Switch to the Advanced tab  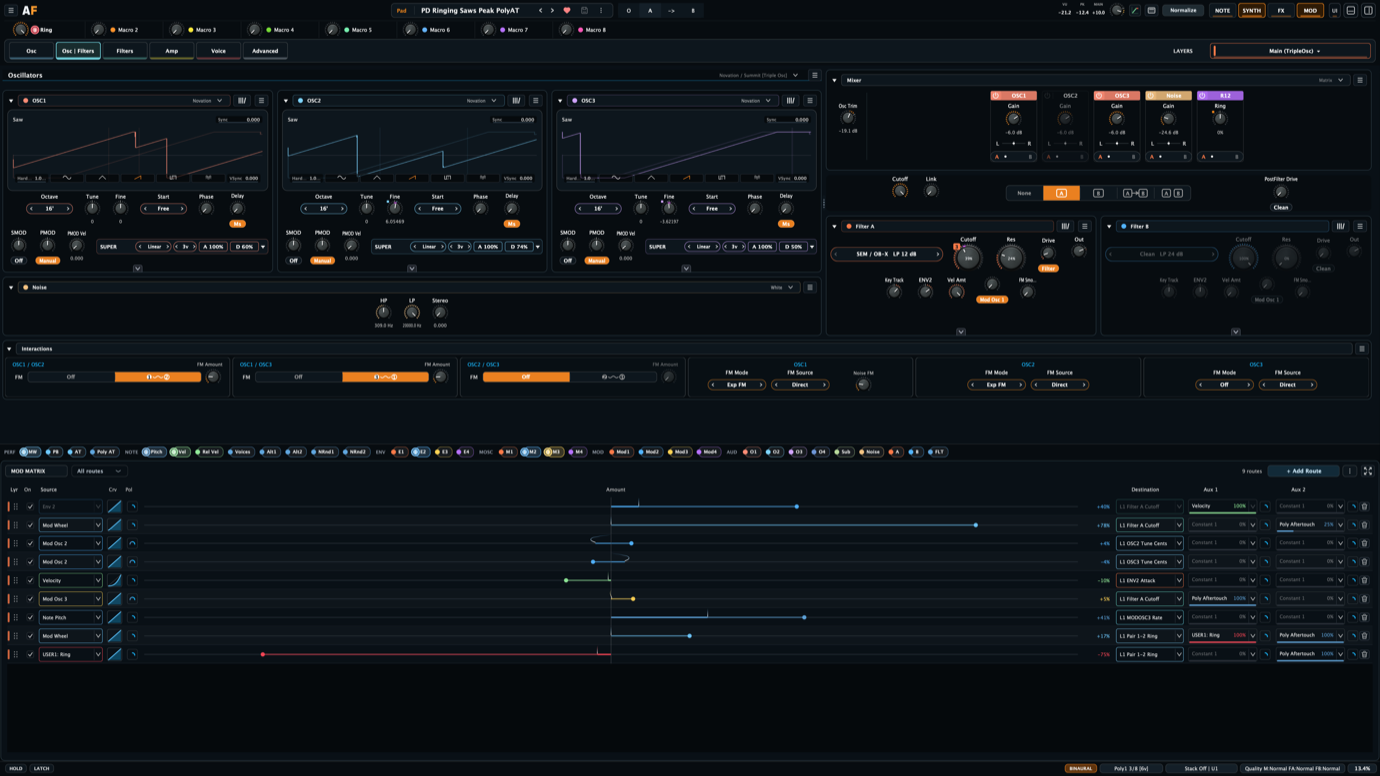[265, 51]
